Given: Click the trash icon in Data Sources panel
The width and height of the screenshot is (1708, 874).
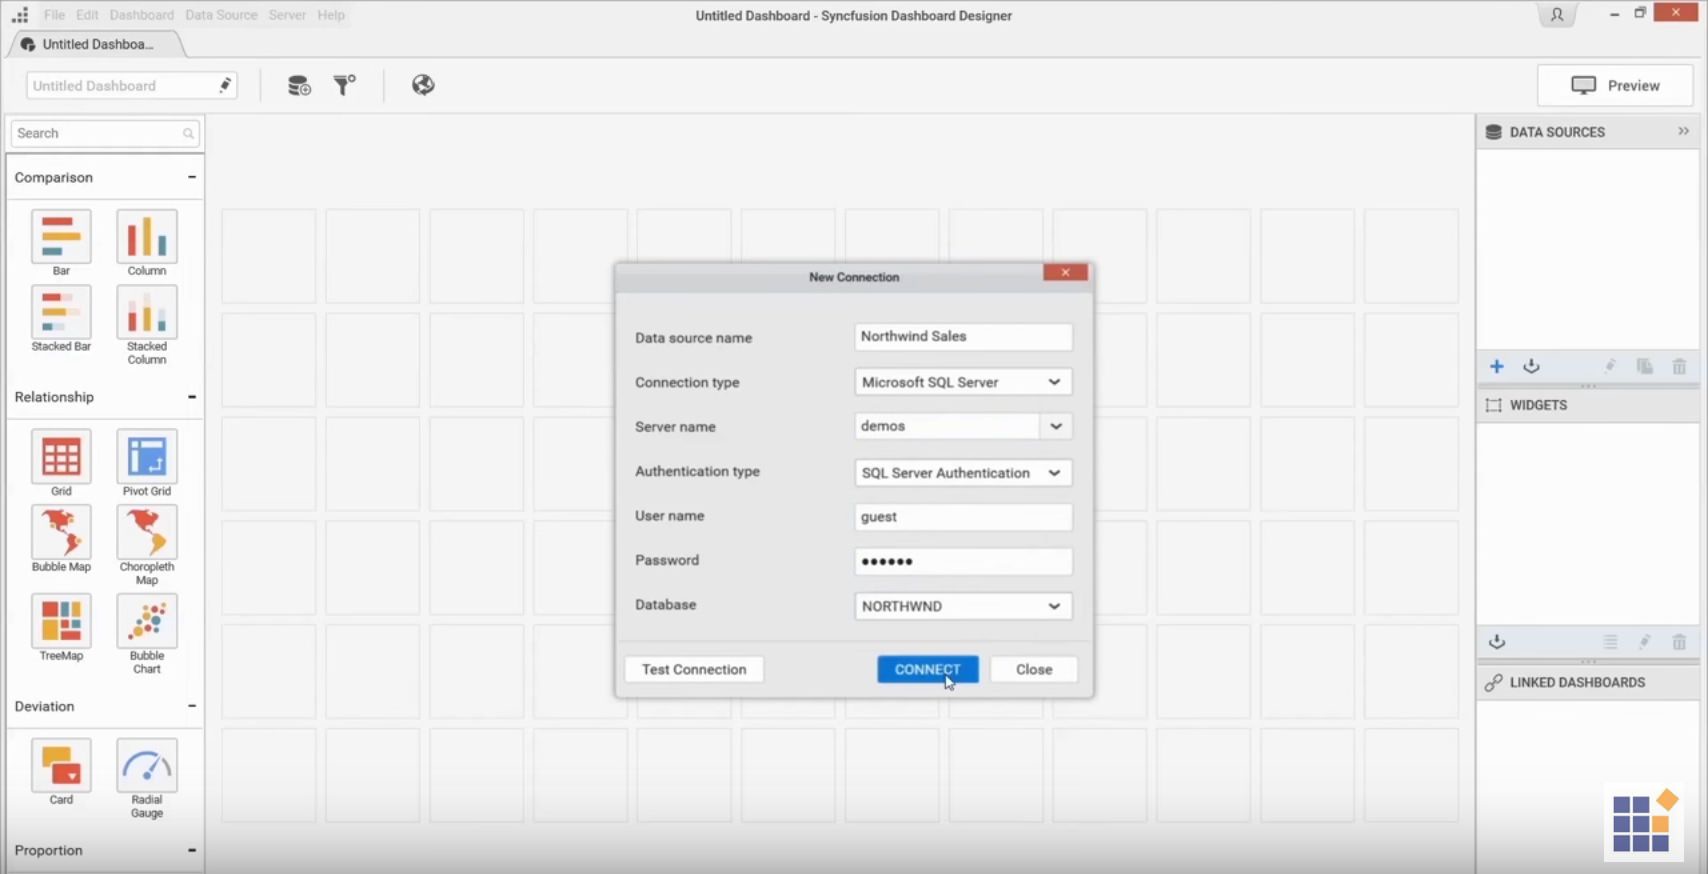Looking at the screenshot, I should click(1679, 367).
